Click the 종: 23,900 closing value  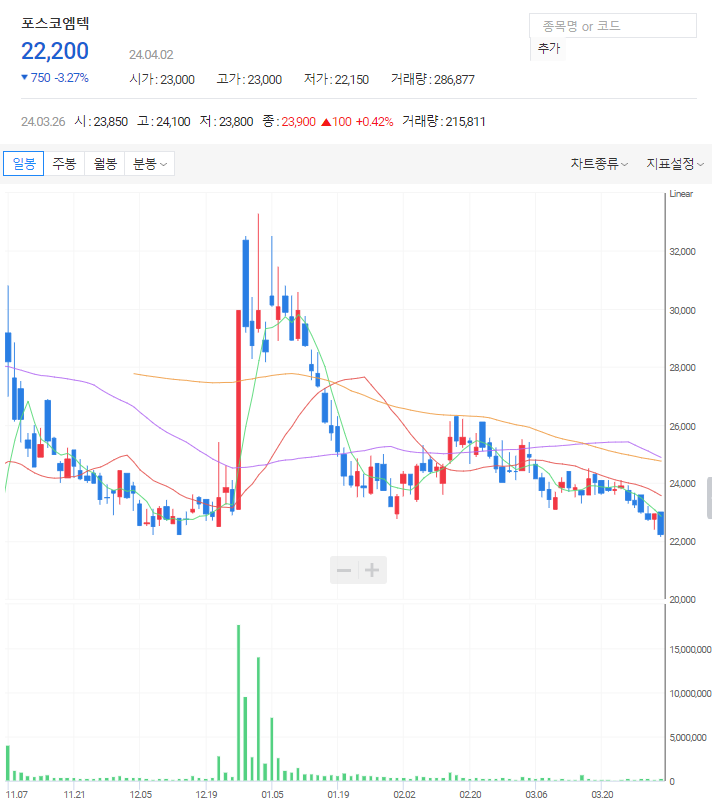point(289,121)
